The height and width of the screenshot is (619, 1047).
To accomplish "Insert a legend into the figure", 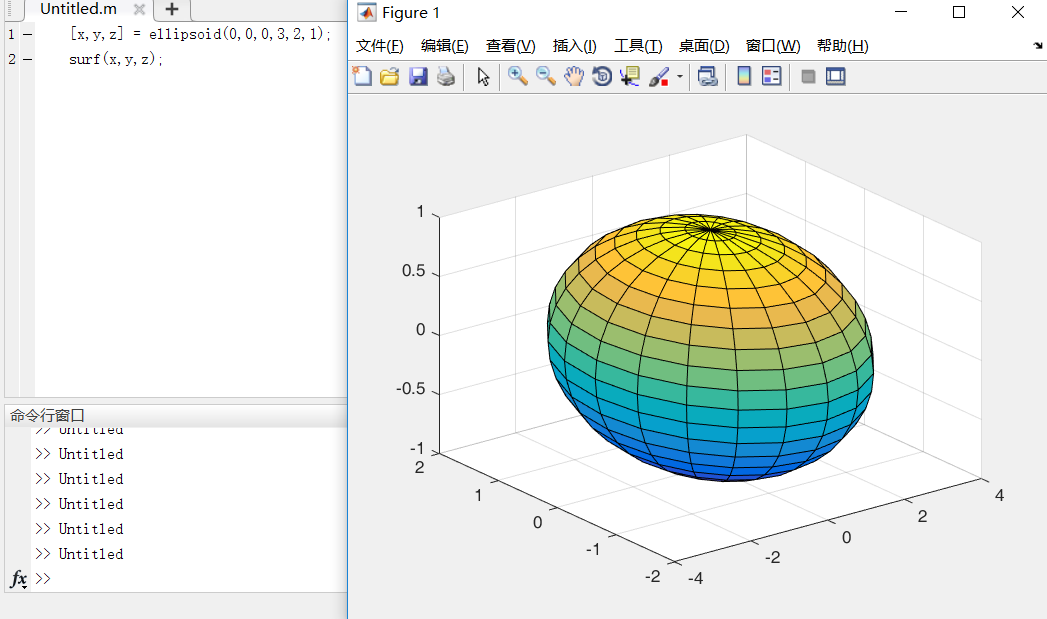I will point(771,76).
